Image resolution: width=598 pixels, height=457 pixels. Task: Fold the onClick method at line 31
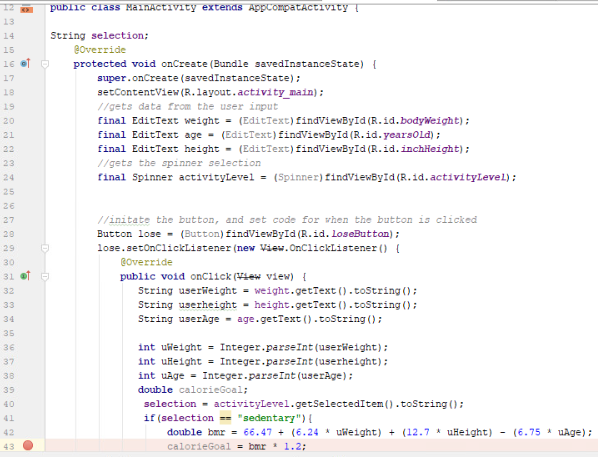coord(45,277)
